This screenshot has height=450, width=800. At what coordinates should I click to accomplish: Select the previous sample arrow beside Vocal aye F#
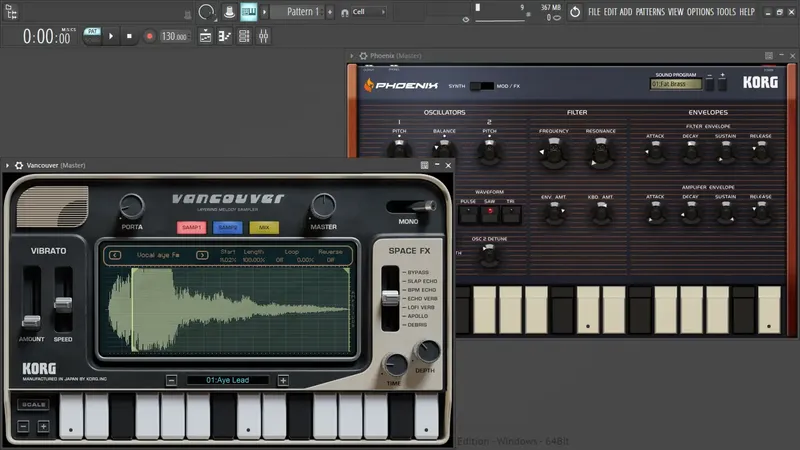pyautogui.click(x=115, y=255)
